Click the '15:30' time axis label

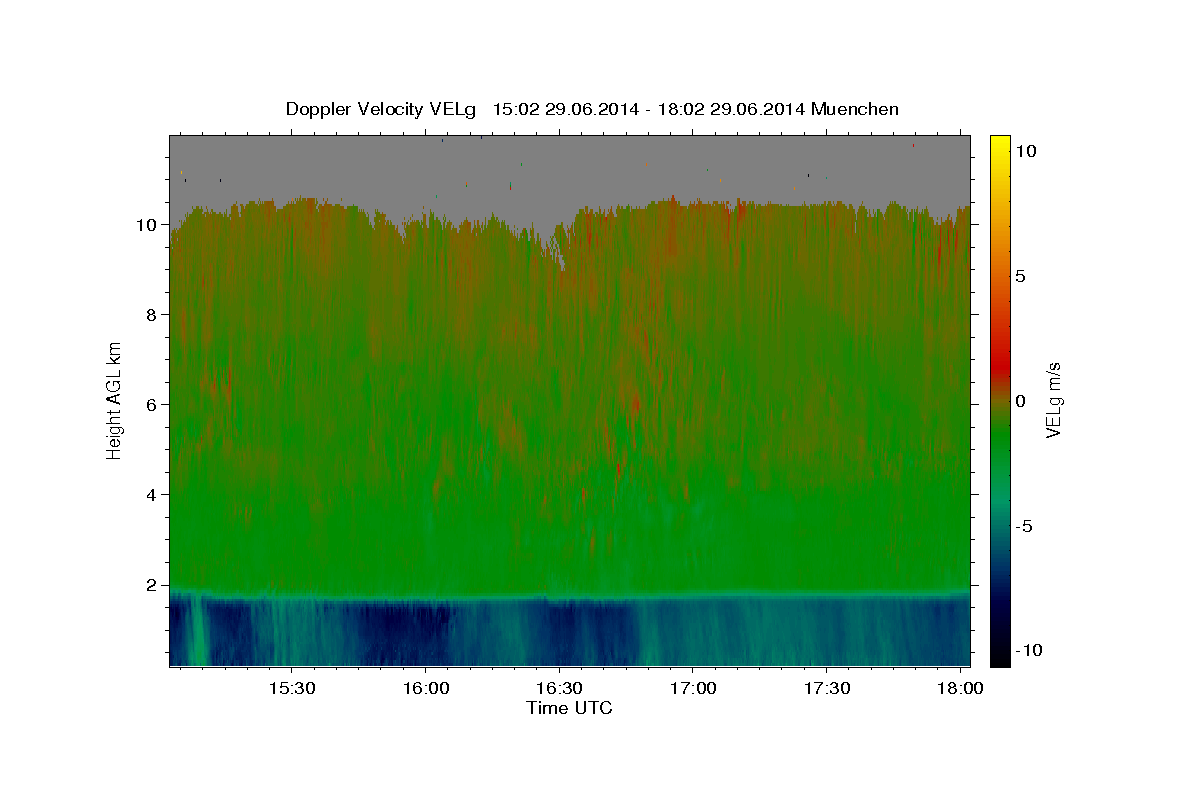290,688
